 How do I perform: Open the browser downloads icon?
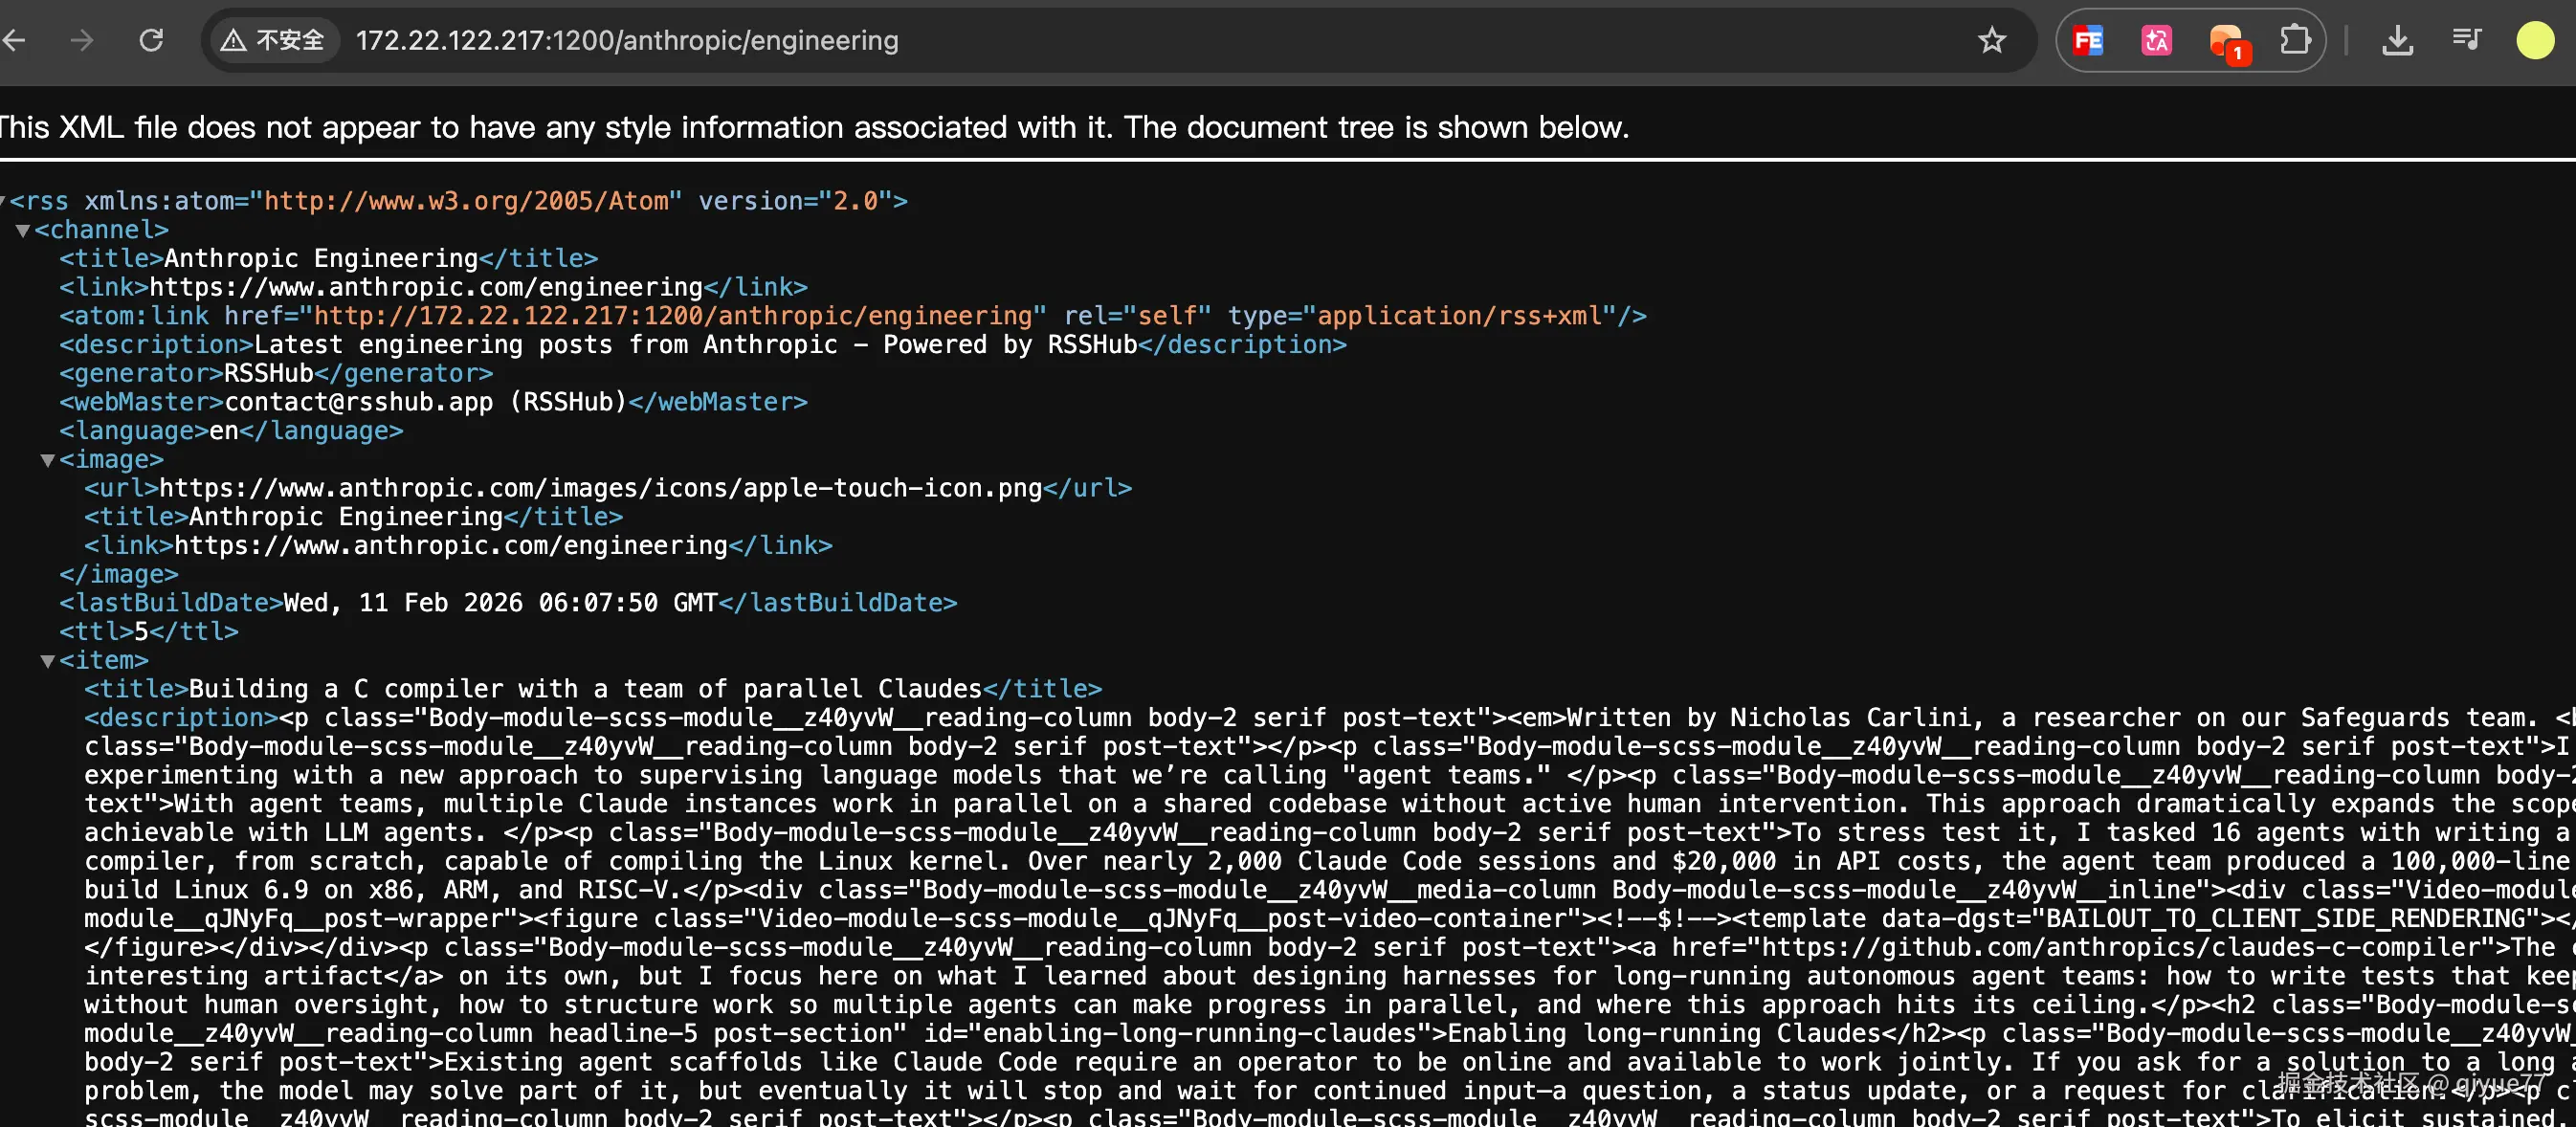coord(2397,40)
